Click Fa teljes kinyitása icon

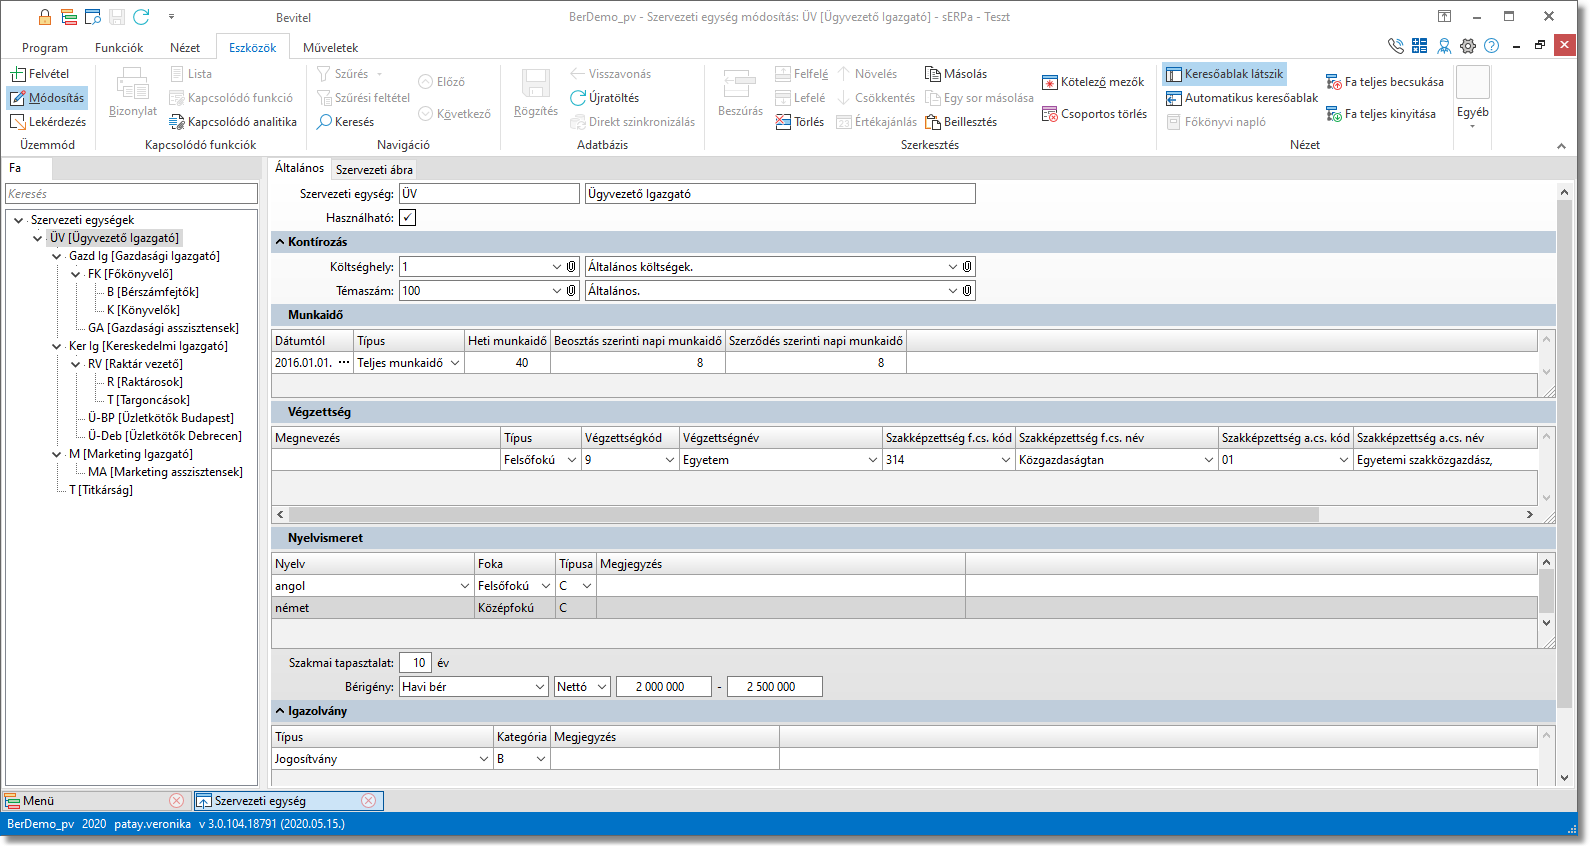[1334, 114]
